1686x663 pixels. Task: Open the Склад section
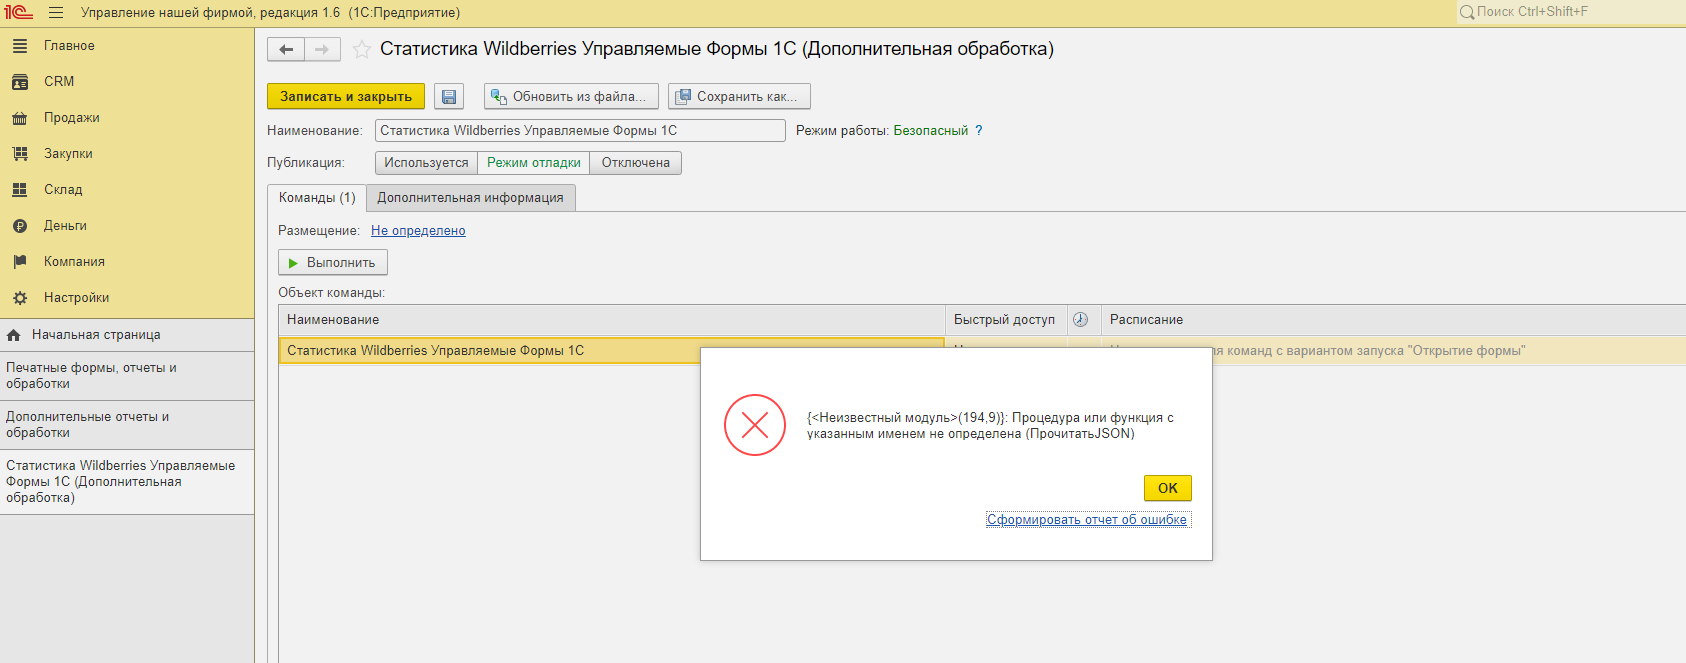[127, 190]
